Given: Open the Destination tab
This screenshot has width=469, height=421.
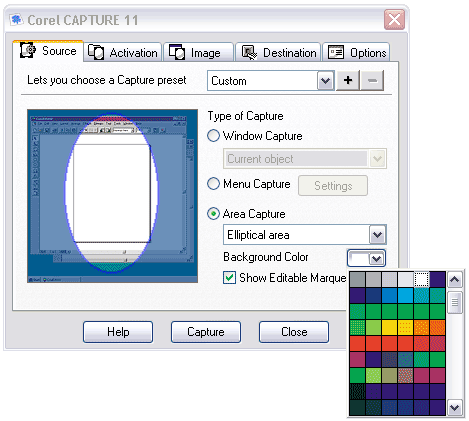Looking at the screenshot, I should point(278,52).
